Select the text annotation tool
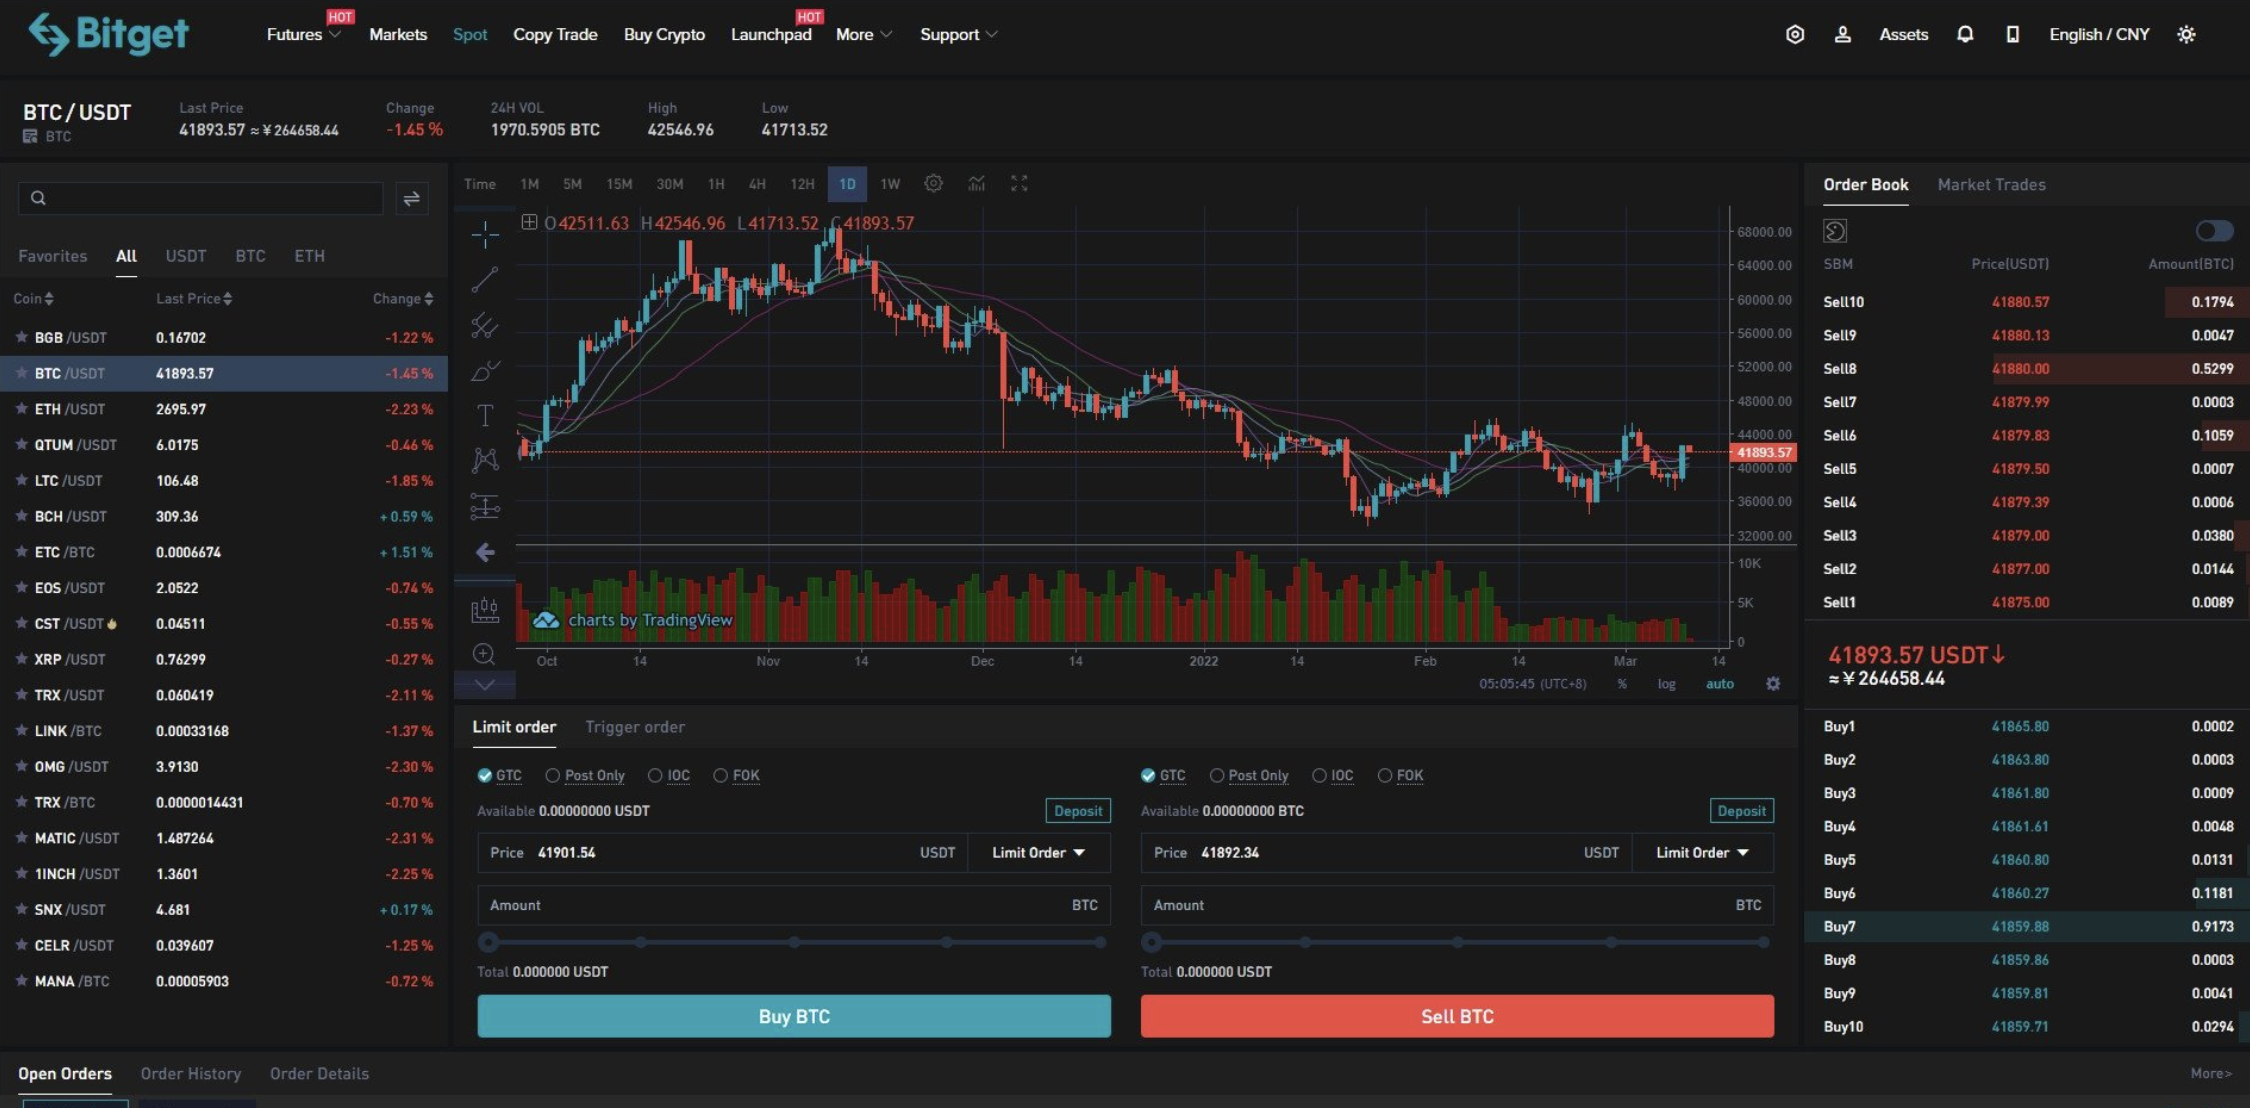 (485, 415)
